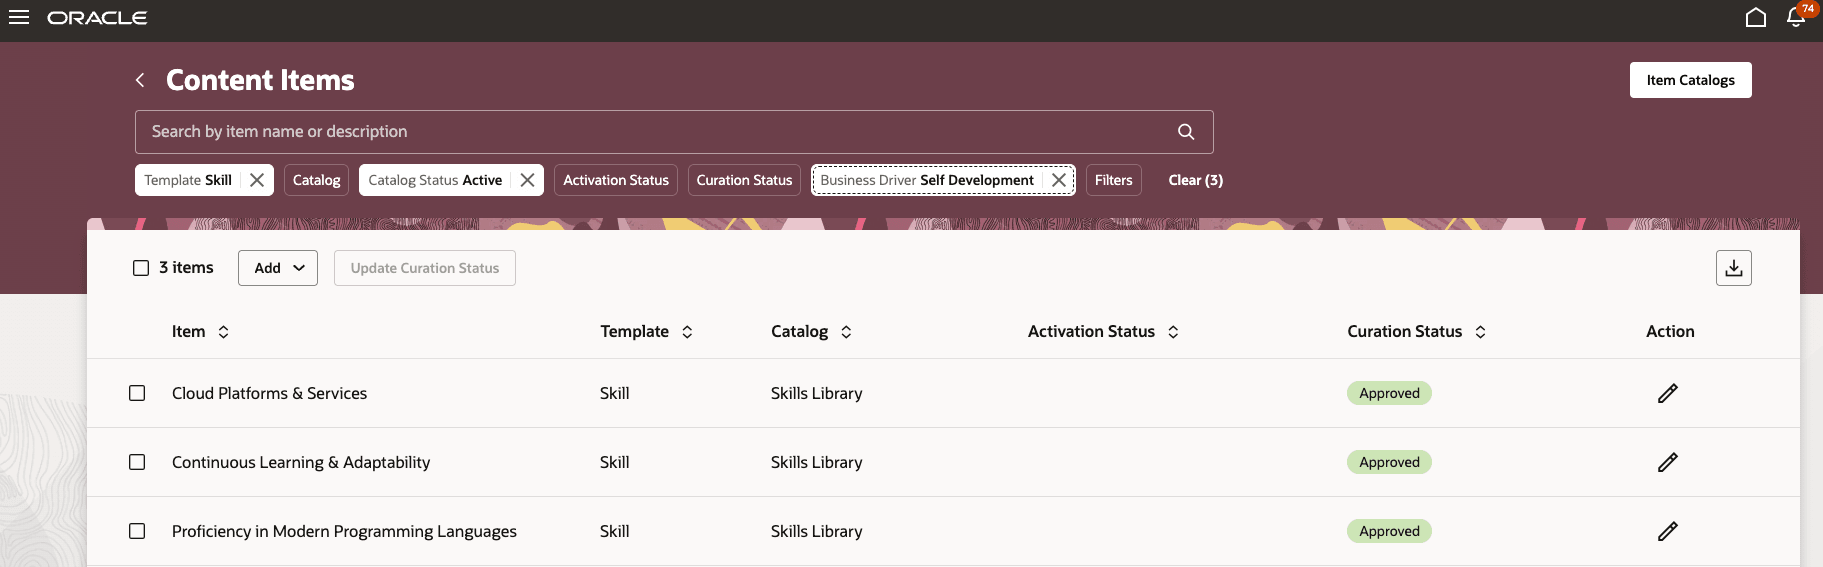This screenshot has height=567, width=1823.
Task: Click the back arrow beside Content Items
Action: tap(140, 80)
